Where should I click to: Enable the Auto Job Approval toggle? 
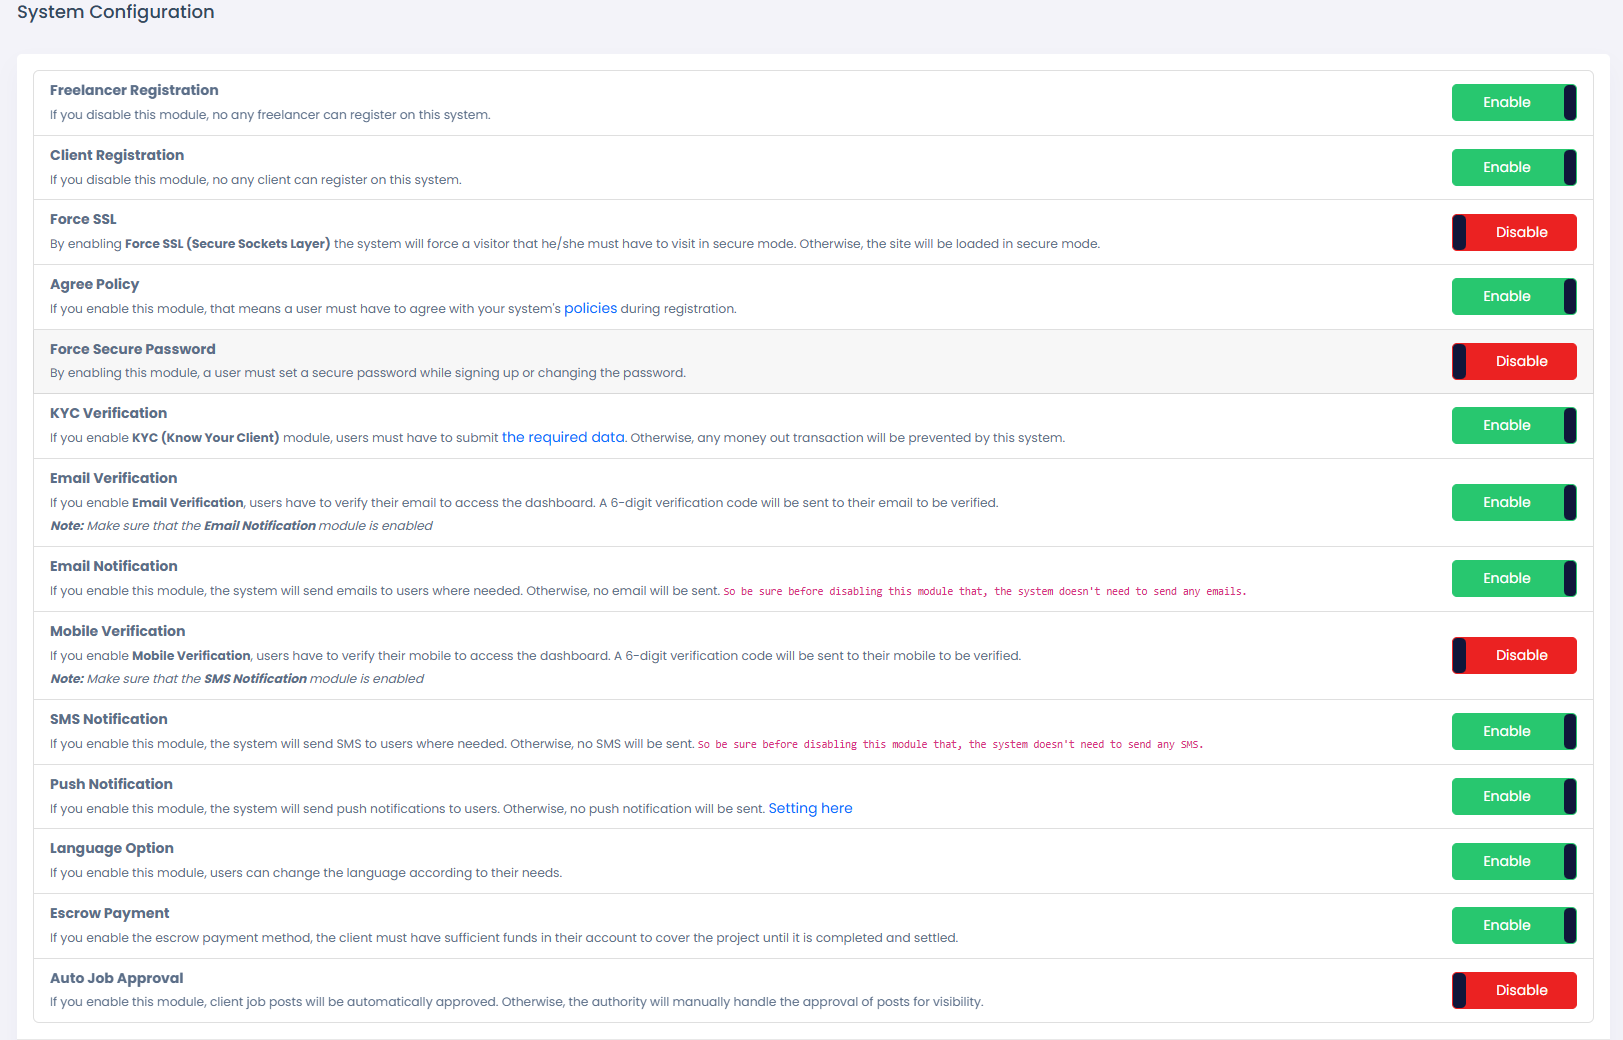coord(1513,991)
